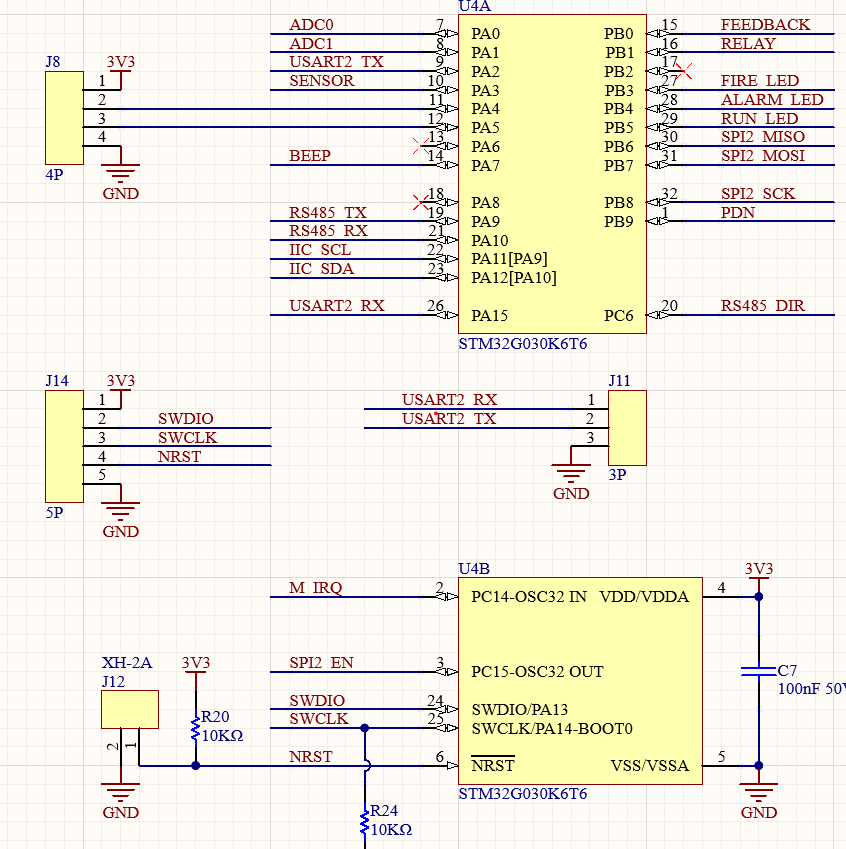
Task: Select the J12 connector body
Action: click(130, 709)
